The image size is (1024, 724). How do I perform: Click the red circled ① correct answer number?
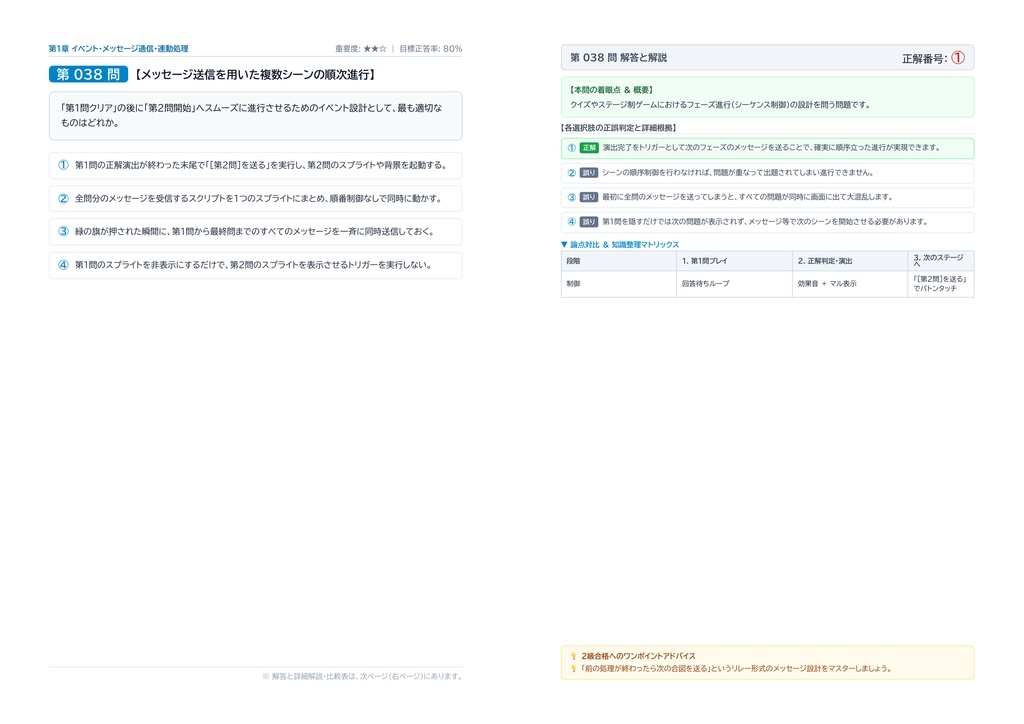957,57
